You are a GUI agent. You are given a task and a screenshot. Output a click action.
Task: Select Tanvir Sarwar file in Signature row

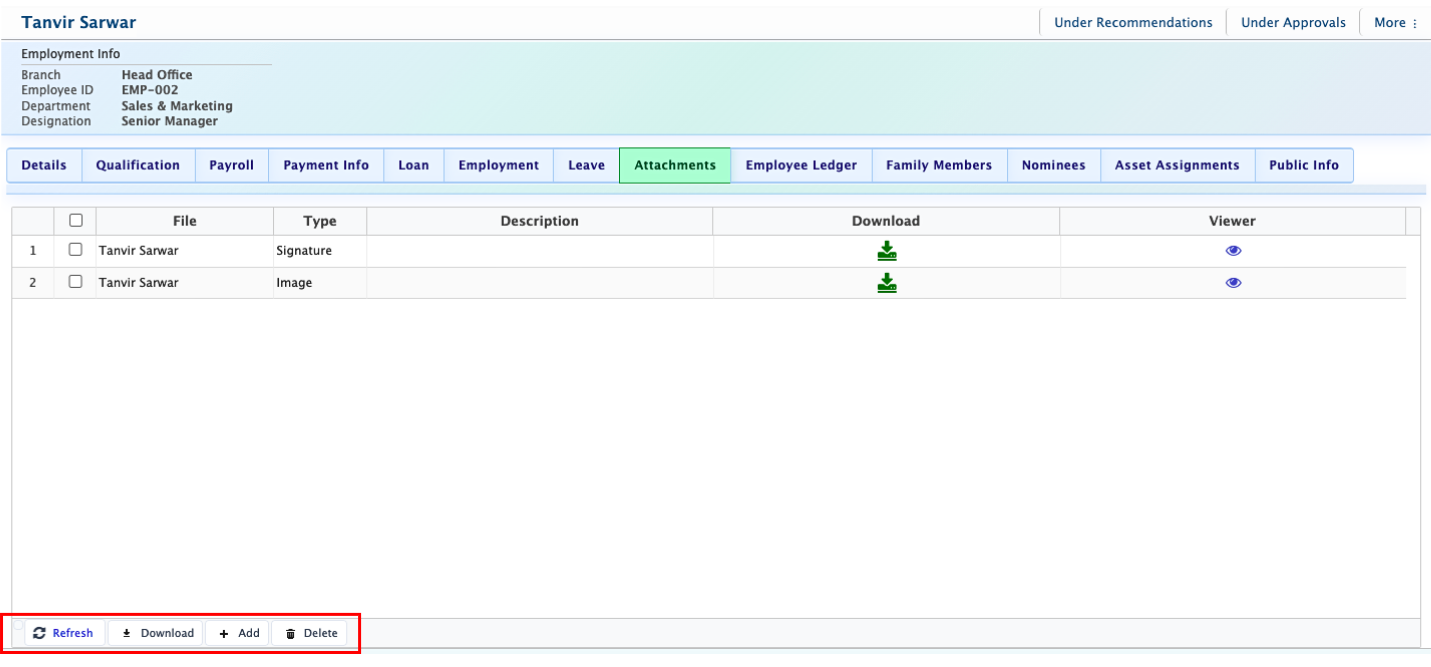pyautogui.click(x=138, y=251)
